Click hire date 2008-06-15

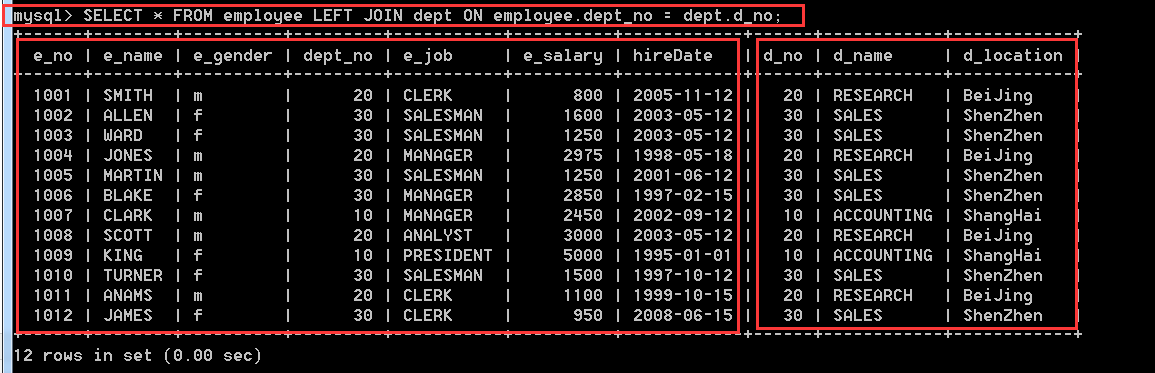[683, 315]
